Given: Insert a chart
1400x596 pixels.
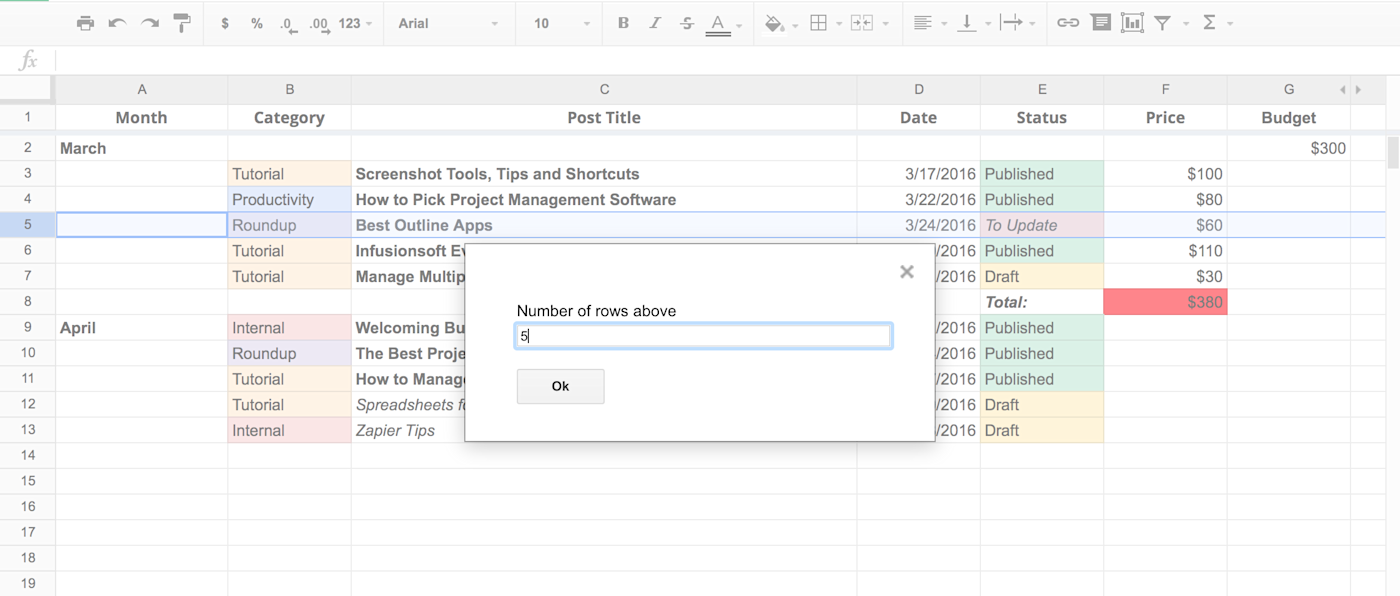Looking at the screenshot, I should click(x=1131, y=22).
